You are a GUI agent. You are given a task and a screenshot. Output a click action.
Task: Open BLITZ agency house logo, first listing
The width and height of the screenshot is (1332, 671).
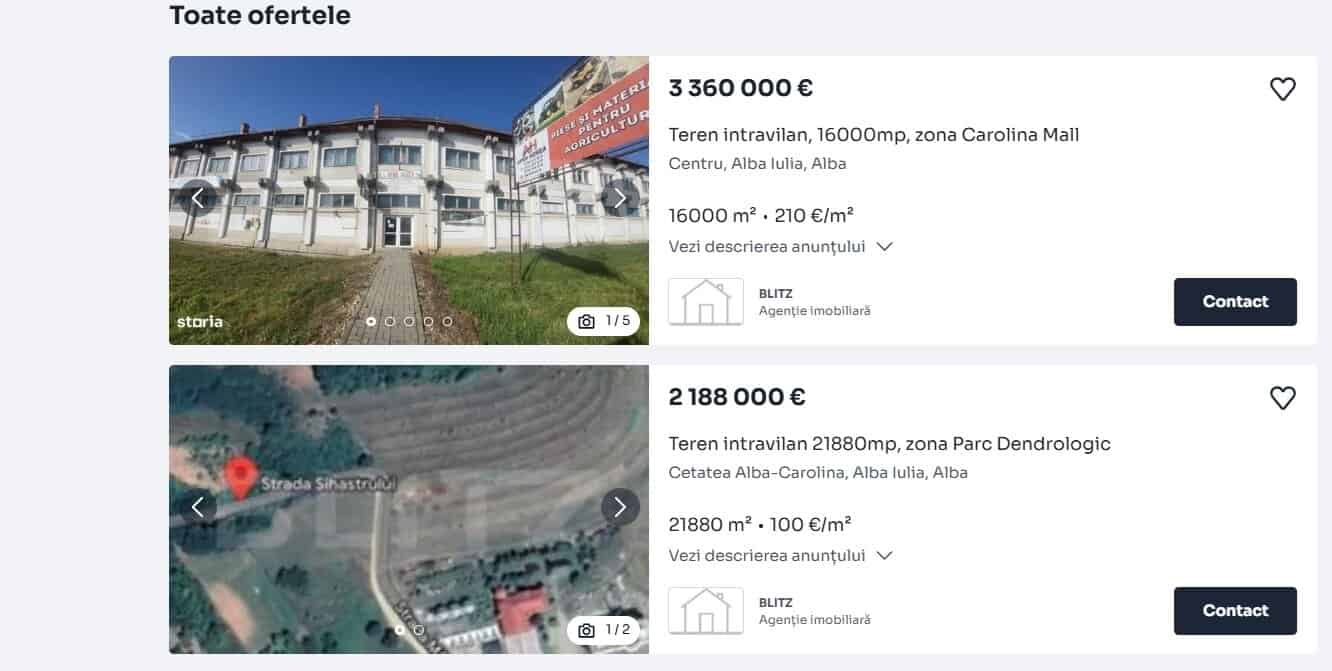(706, 302)
